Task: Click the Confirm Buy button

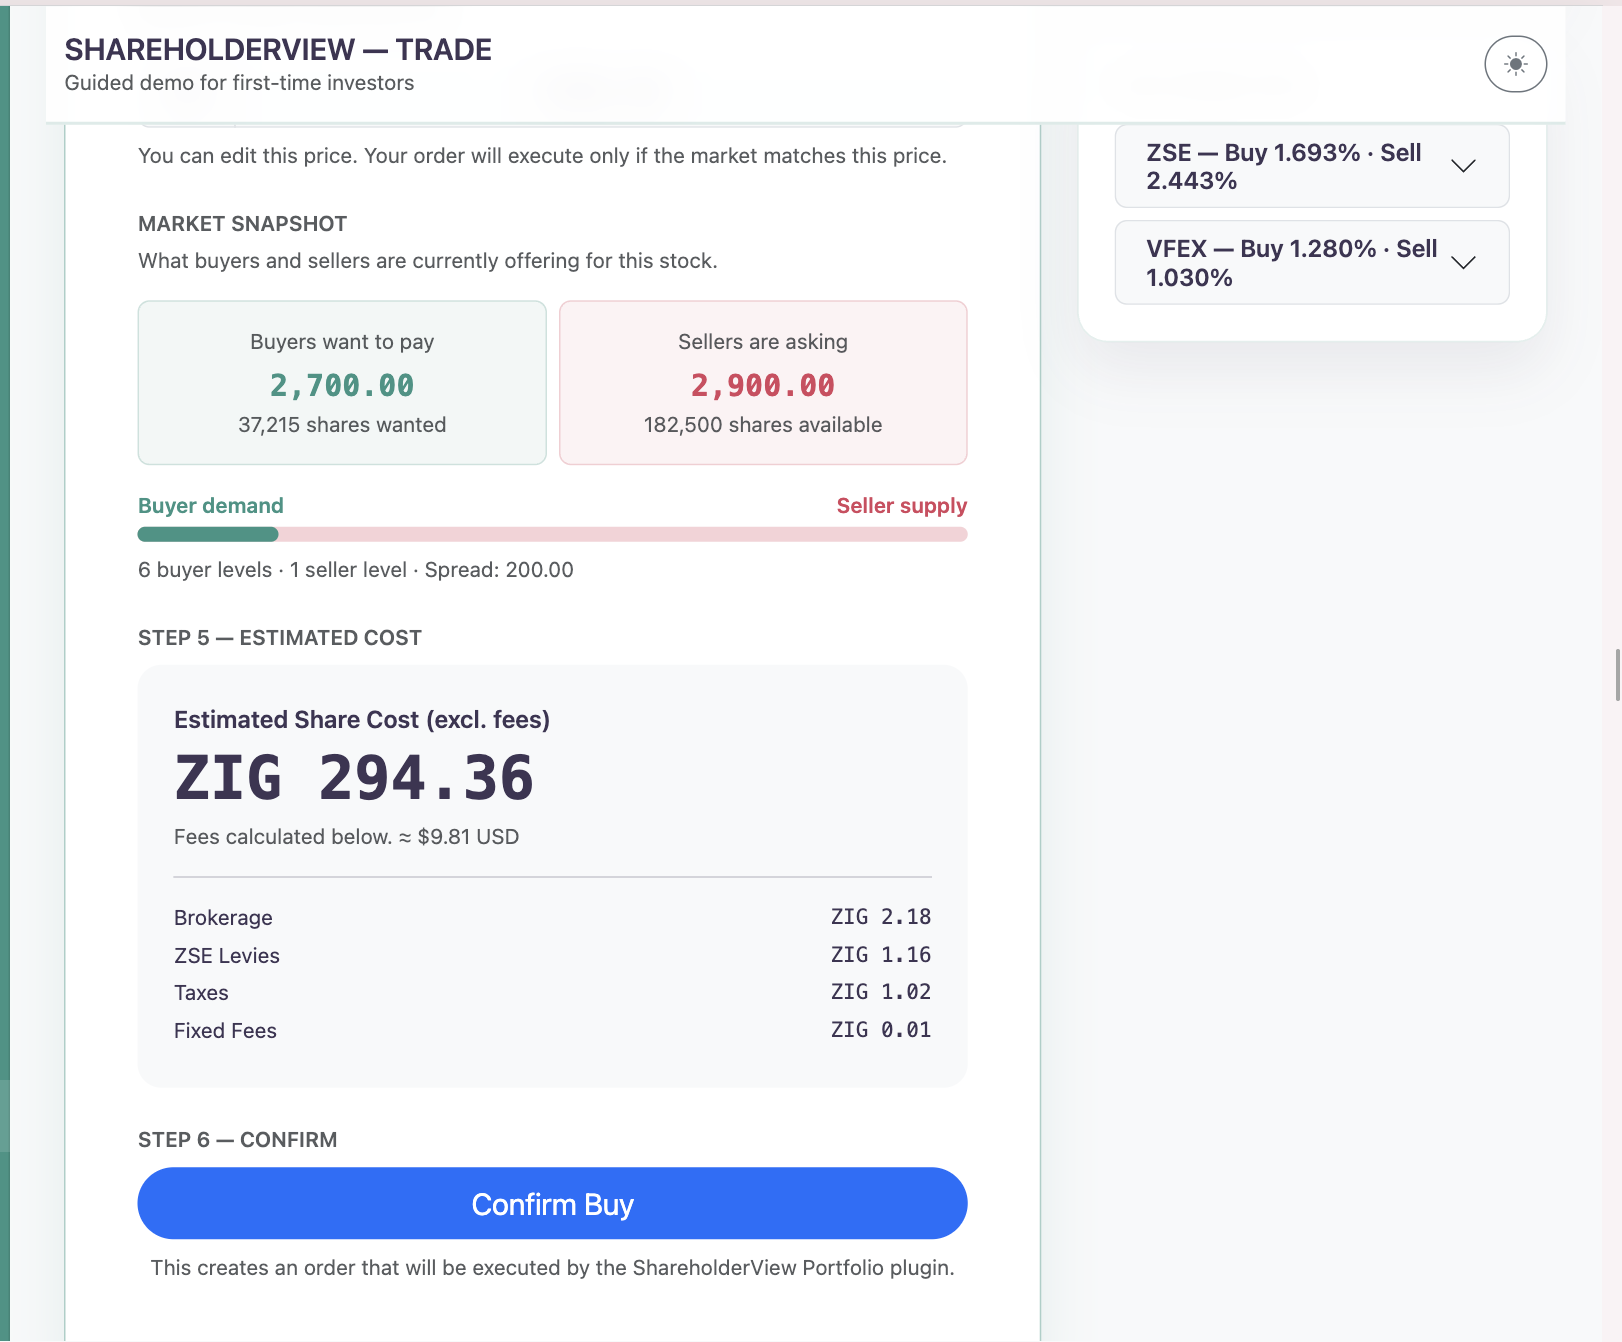Action: (x=552, y=1204)
